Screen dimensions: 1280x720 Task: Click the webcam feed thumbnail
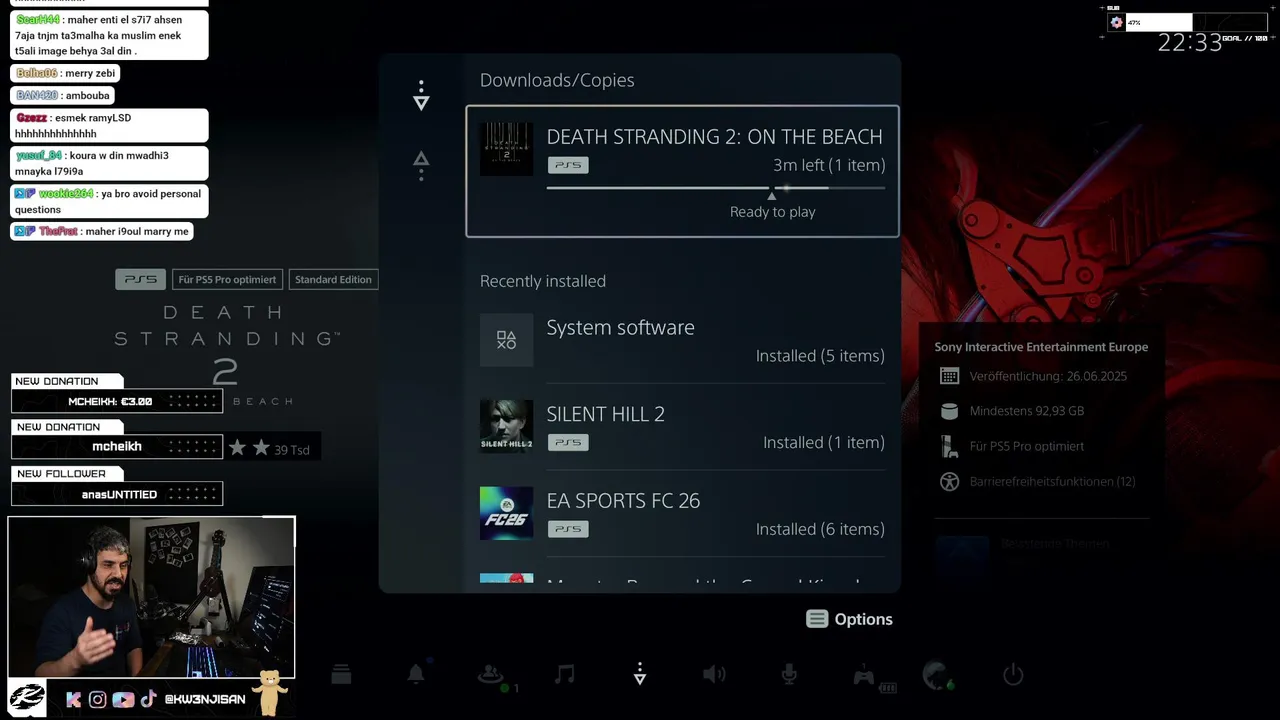152,598
